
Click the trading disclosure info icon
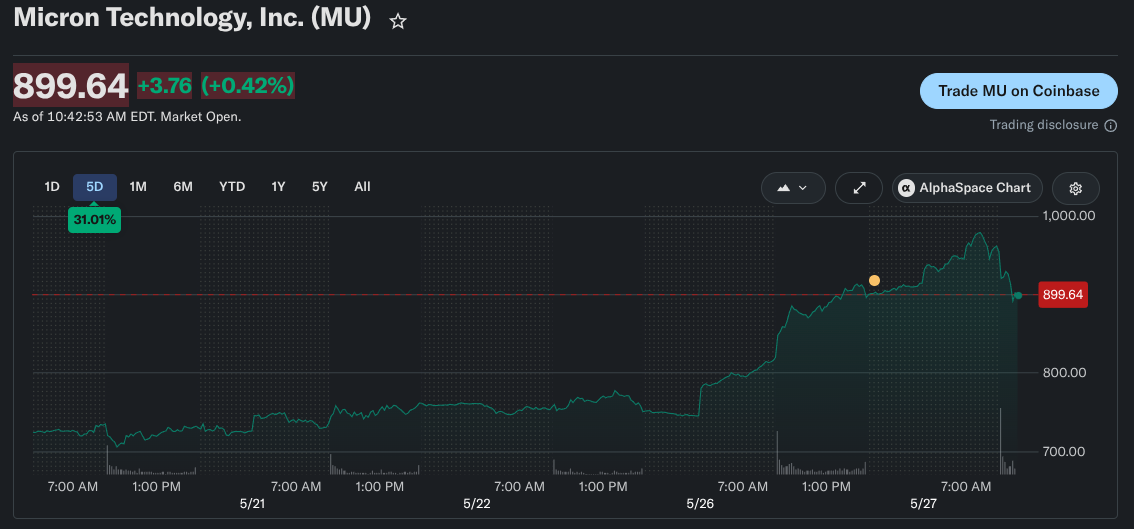point(1111,125)
